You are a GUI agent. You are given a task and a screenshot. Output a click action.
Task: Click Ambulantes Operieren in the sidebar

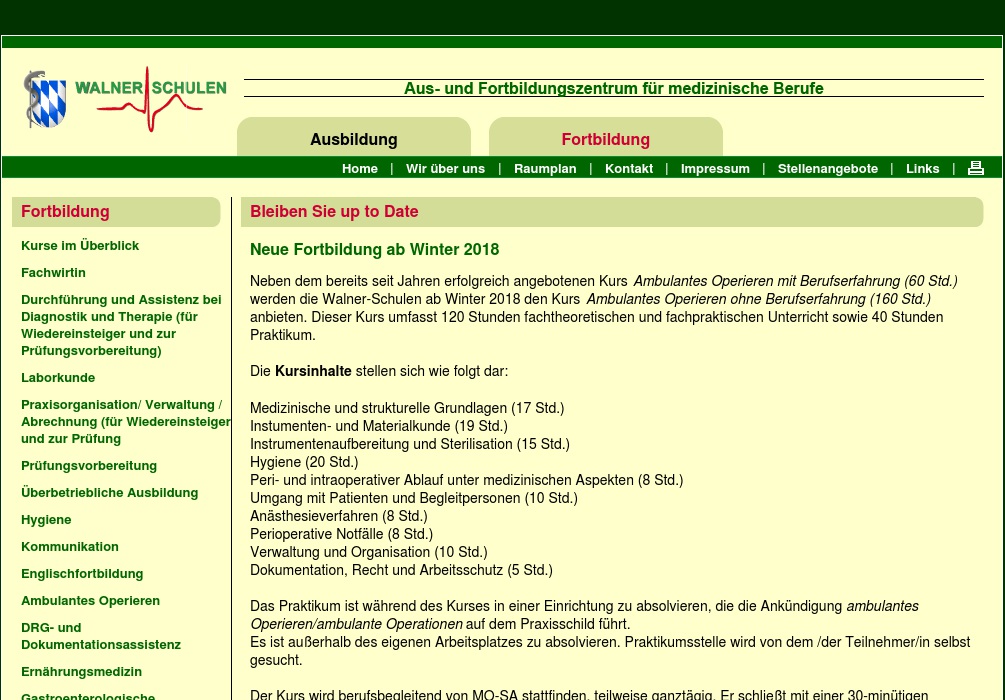[90, 601]
